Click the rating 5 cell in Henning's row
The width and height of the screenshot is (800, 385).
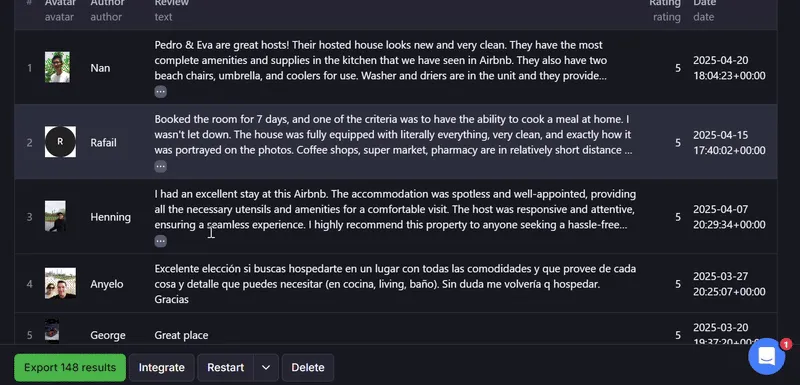click(678, 217)
